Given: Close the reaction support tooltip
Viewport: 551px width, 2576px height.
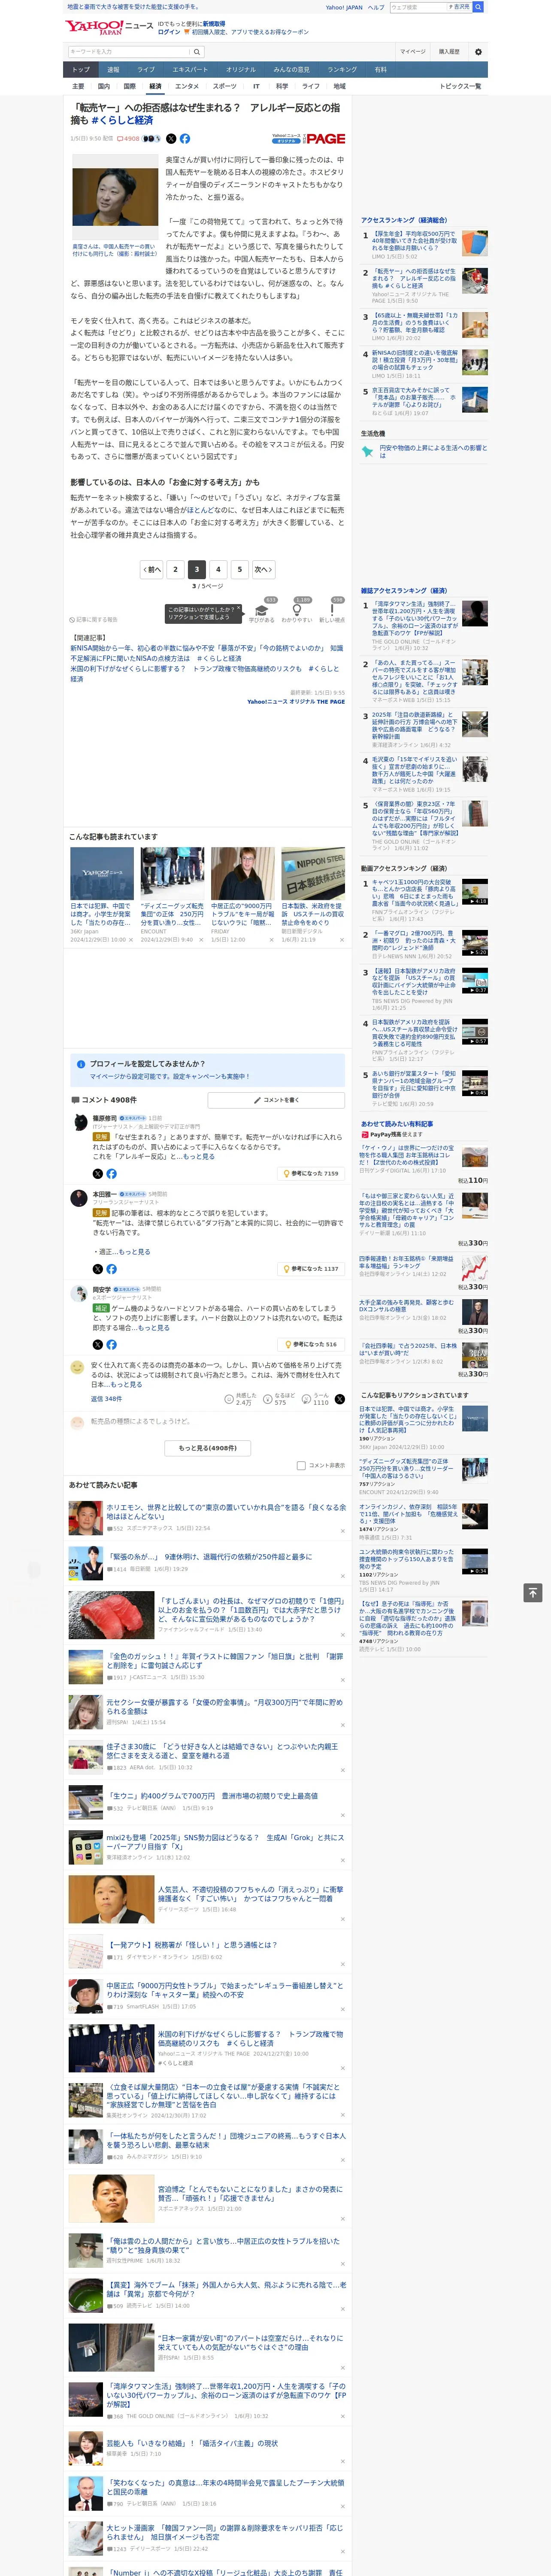Looking at the screenshot, I should (238, 608).
